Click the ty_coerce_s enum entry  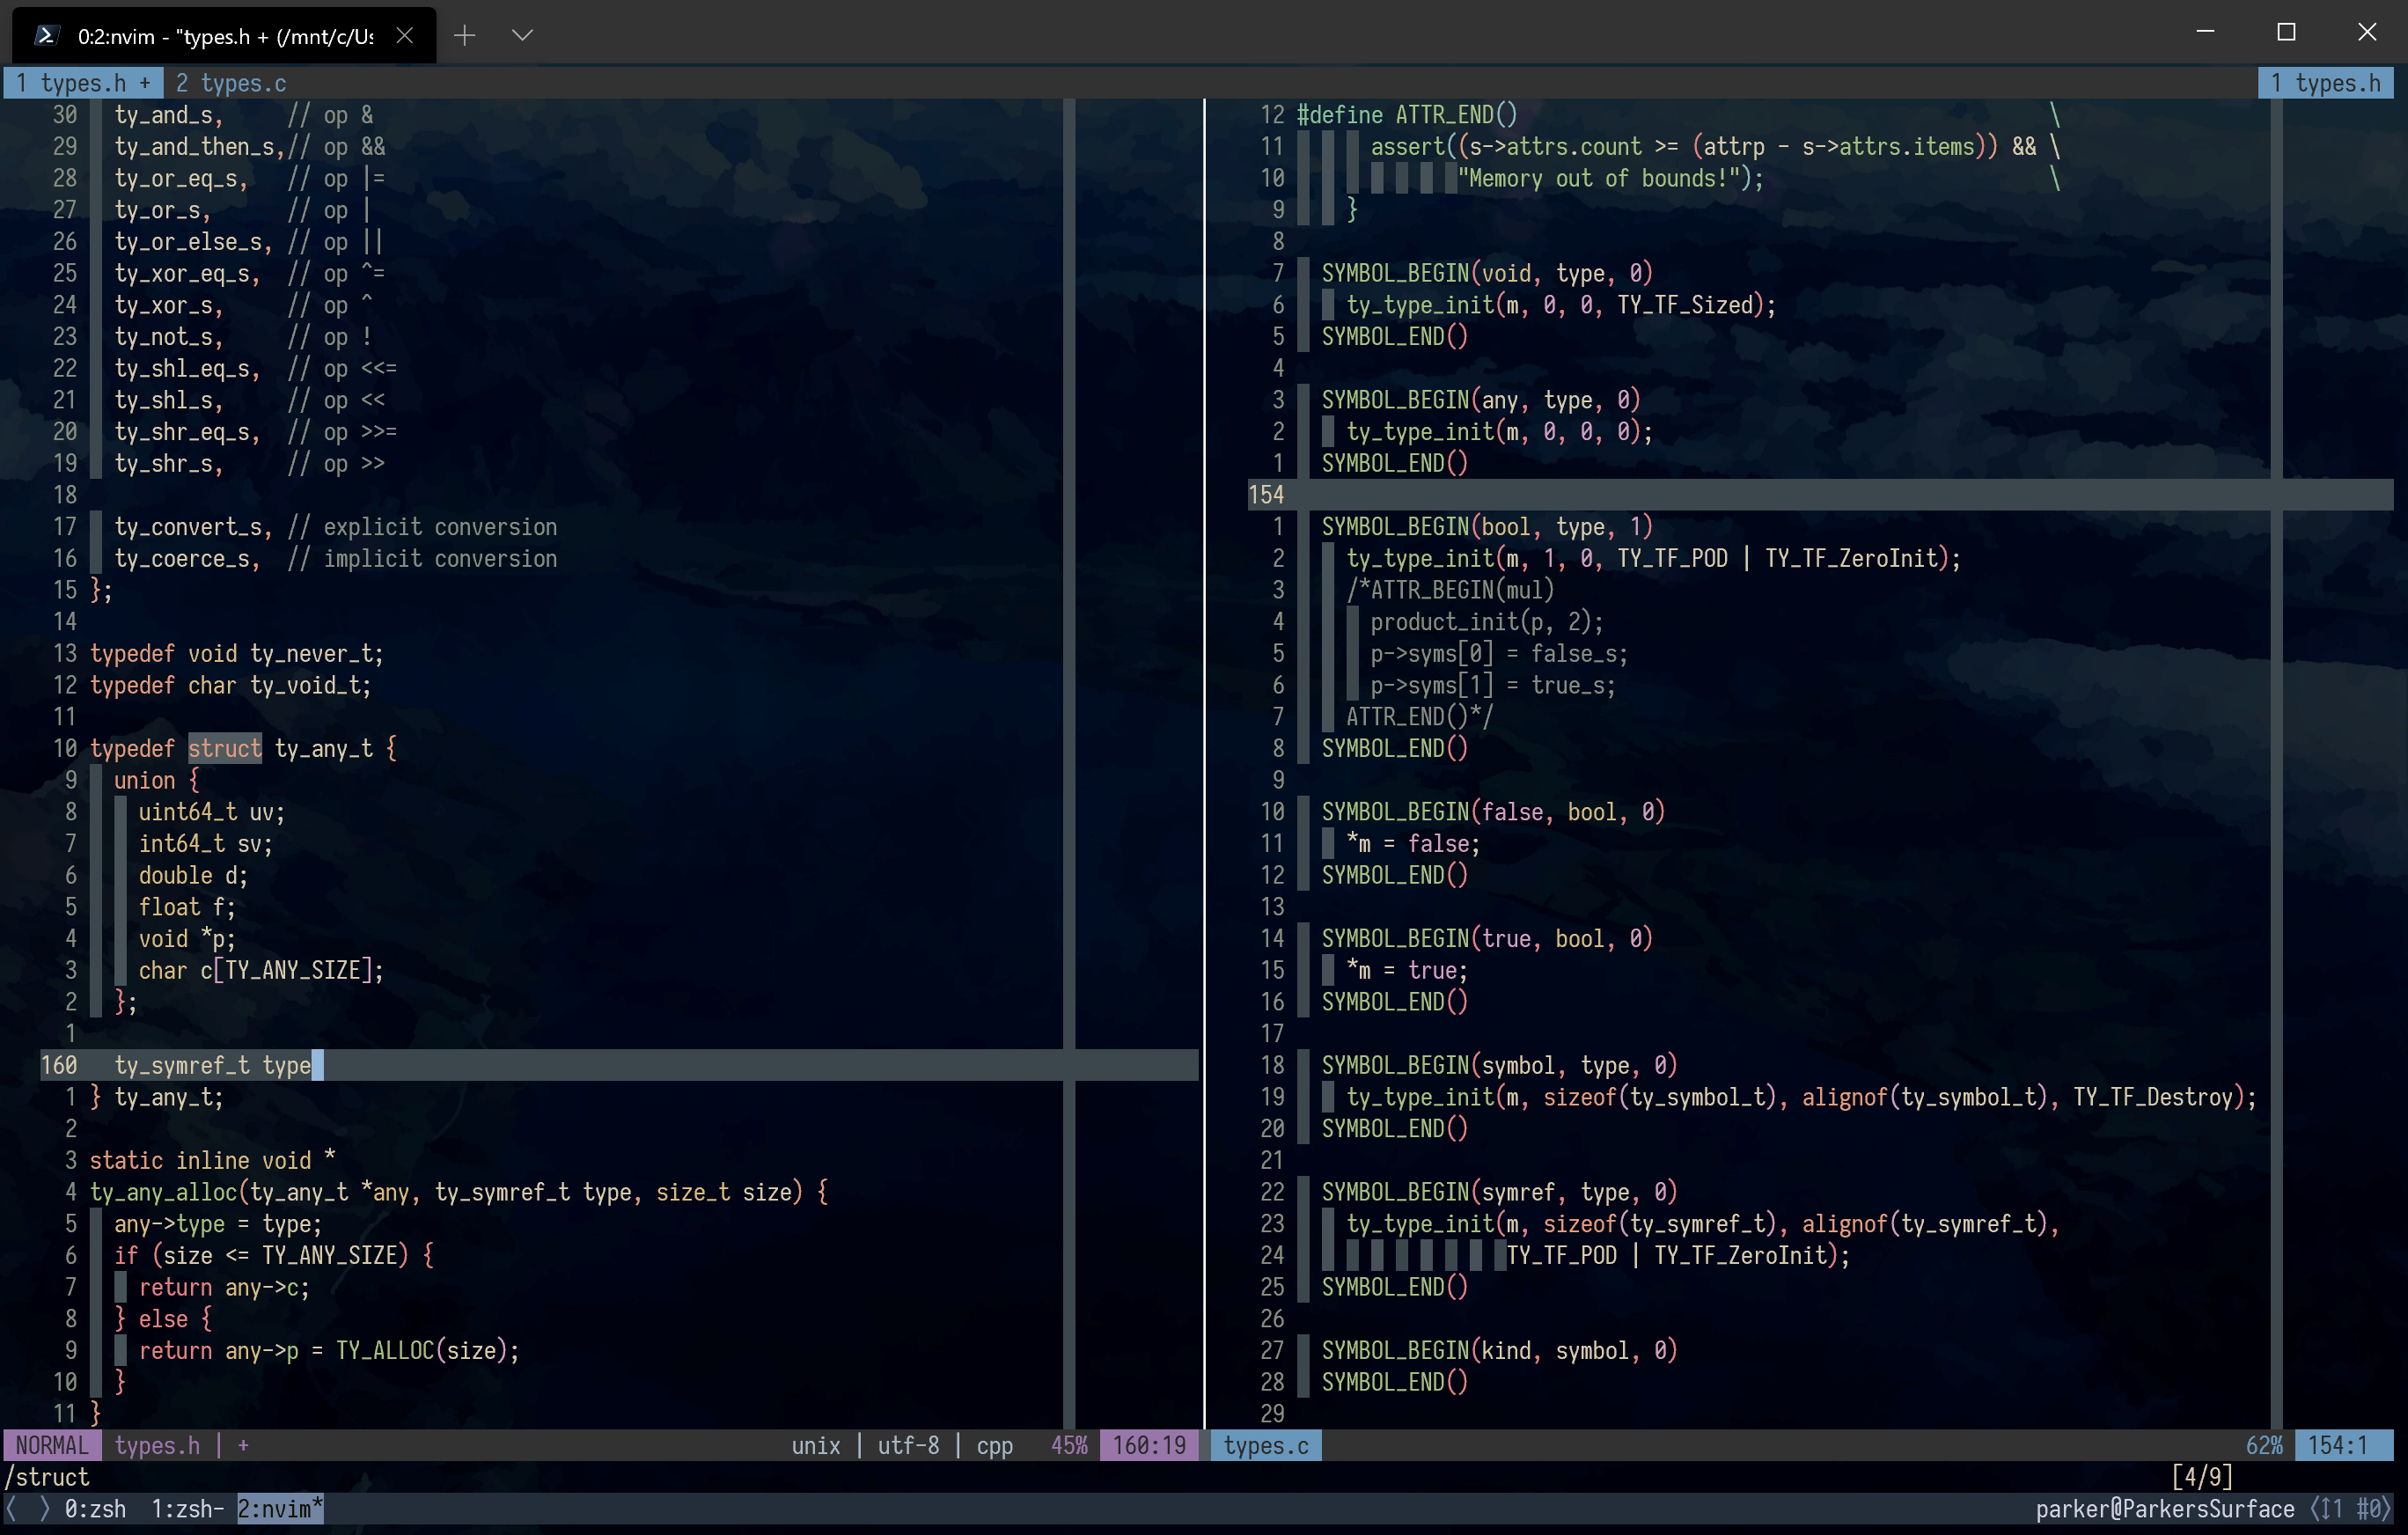[182, 558]
